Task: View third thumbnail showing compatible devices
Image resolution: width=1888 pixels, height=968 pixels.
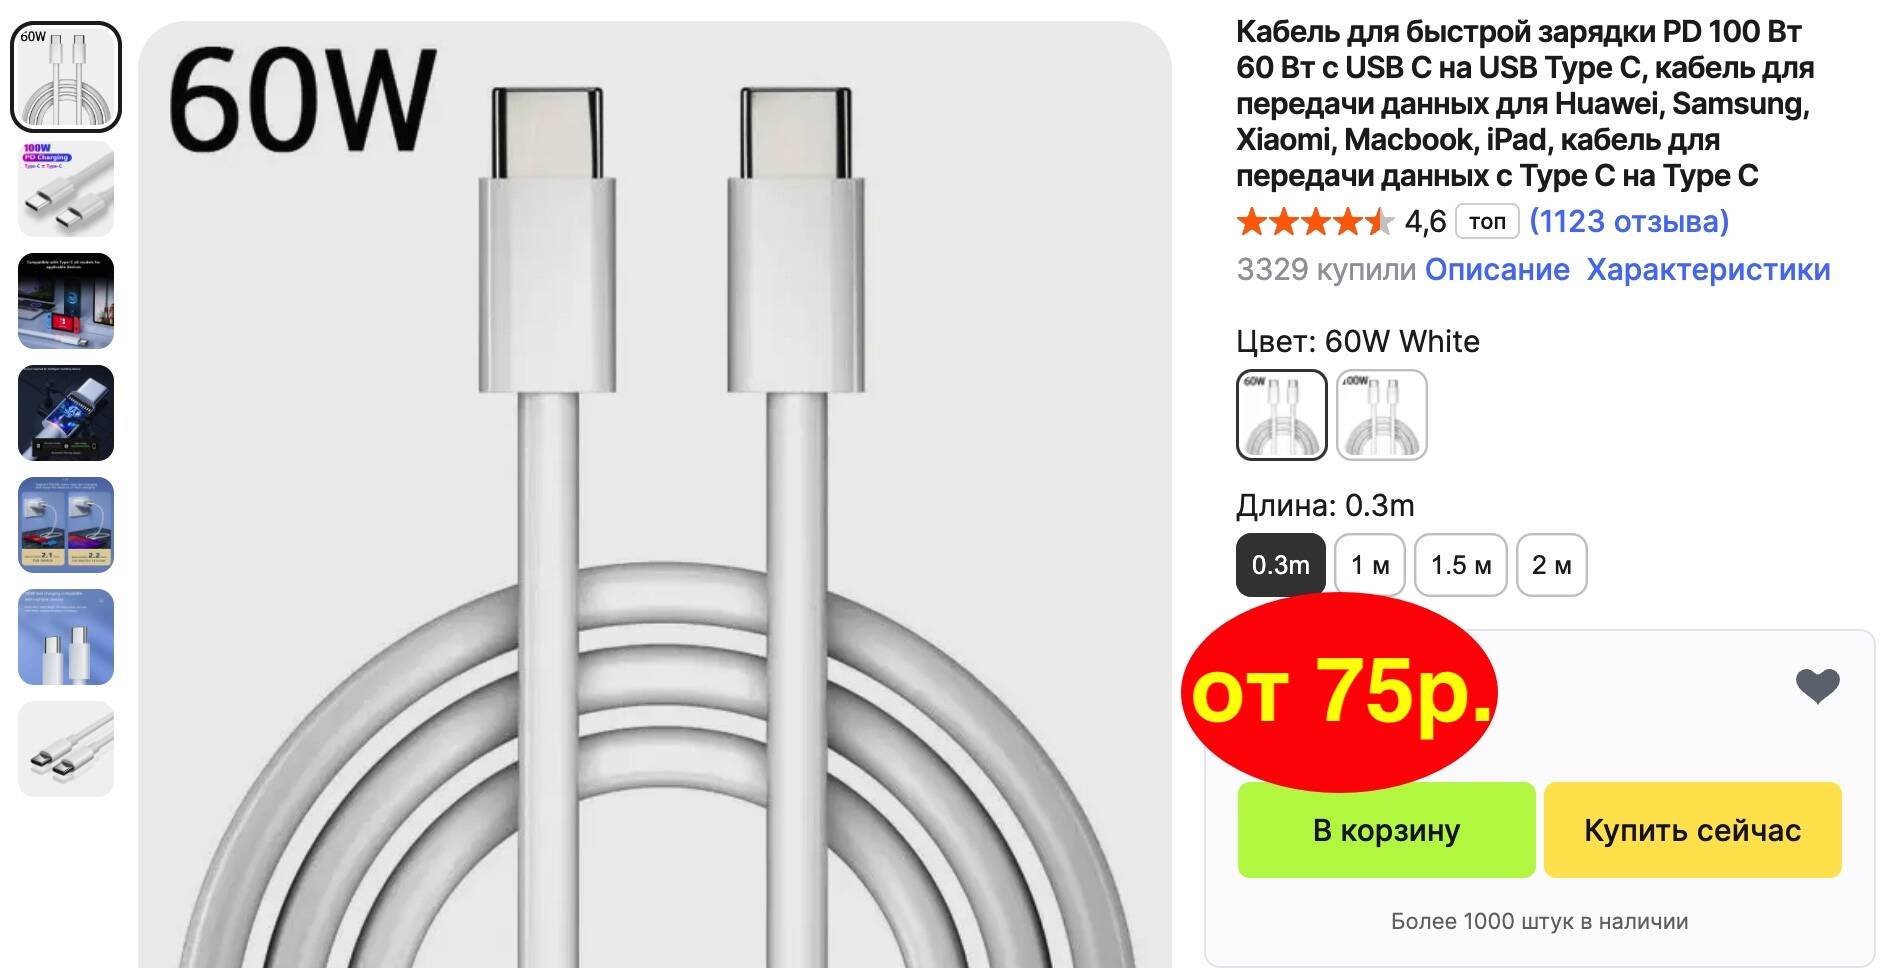Action: click(x=66, y=301)
